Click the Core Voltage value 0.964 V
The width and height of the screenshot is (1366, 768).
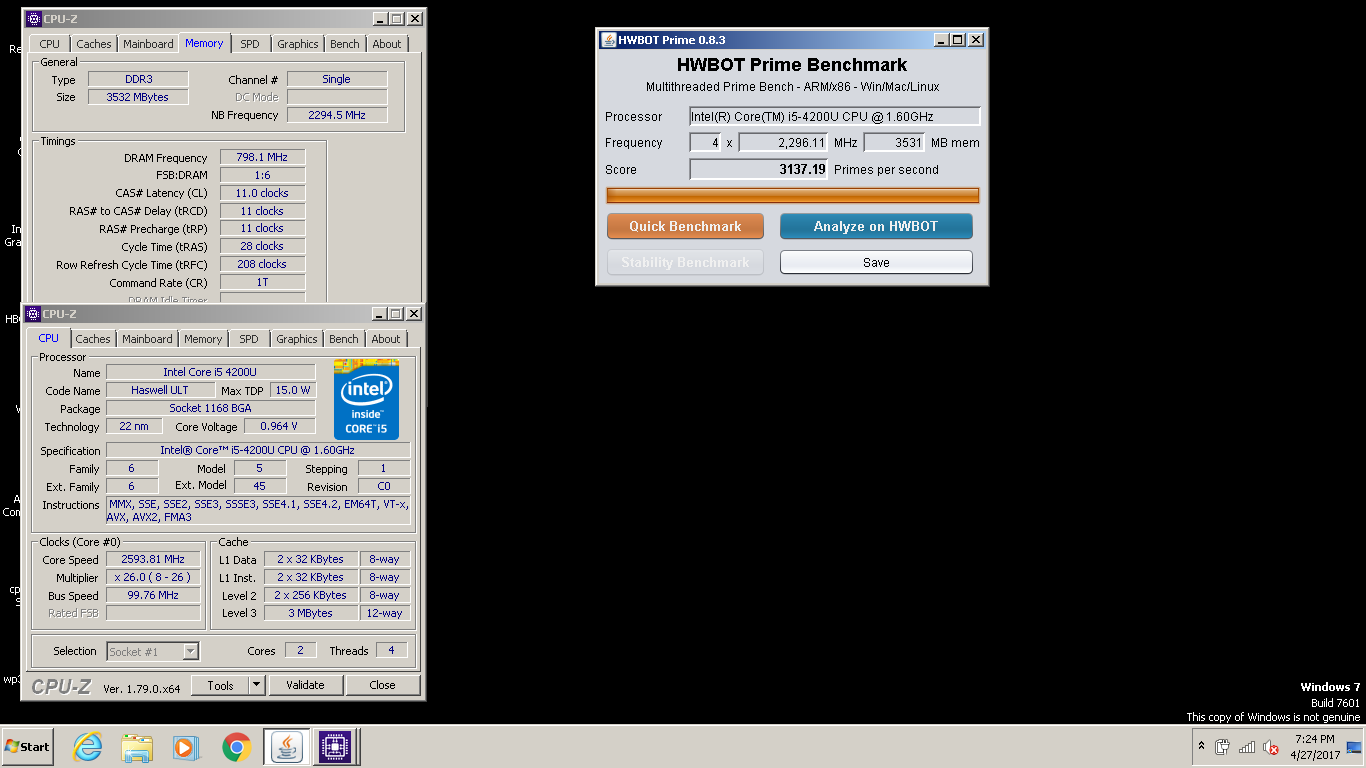click(x=279, y=426)
